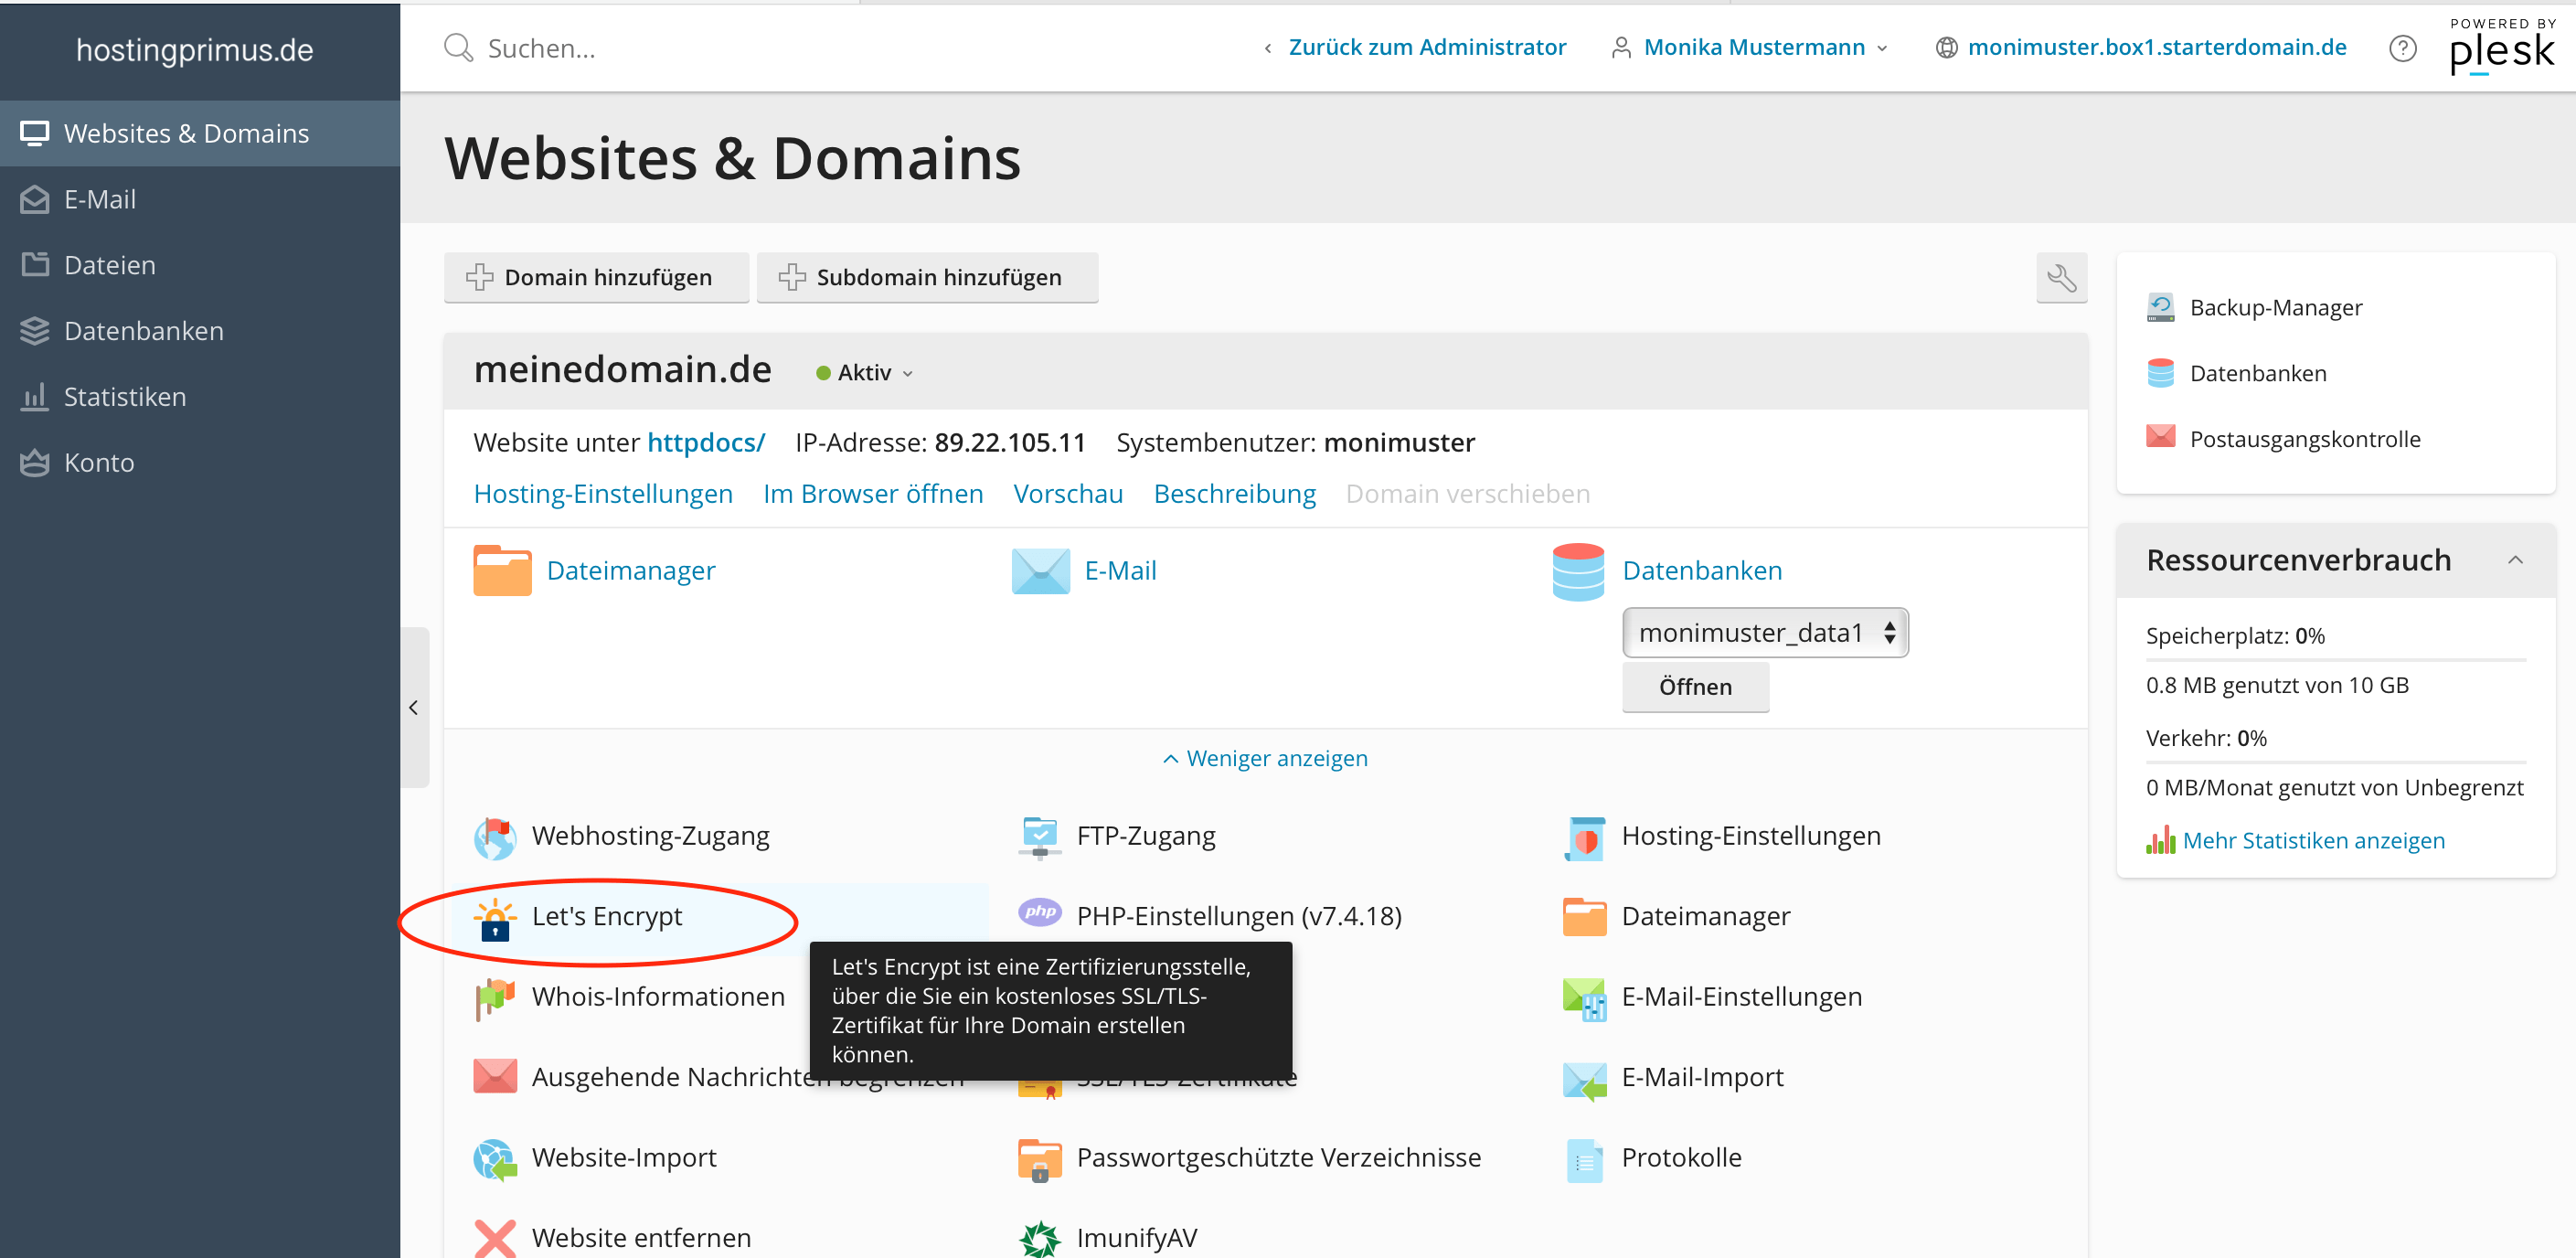Click the help question mark icon
This screenshot has height=1258, width=2576.
2402,48
